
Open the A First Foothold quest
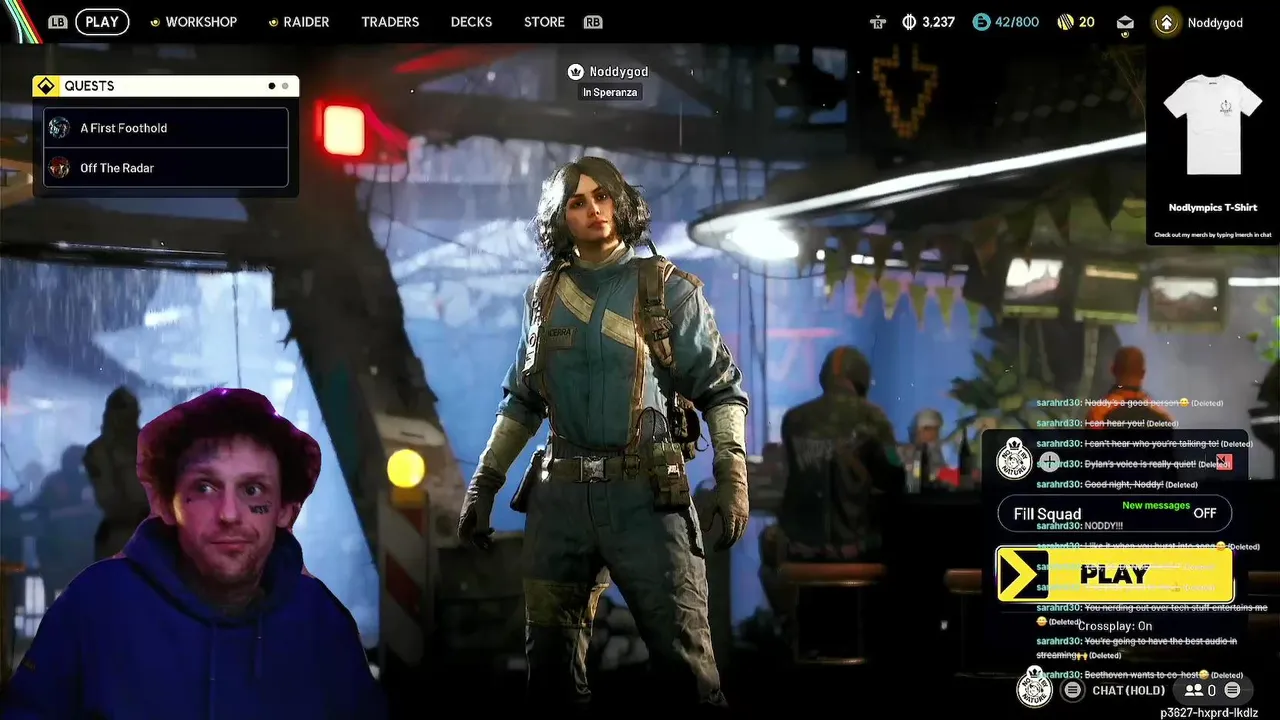[x=166, y=128]
